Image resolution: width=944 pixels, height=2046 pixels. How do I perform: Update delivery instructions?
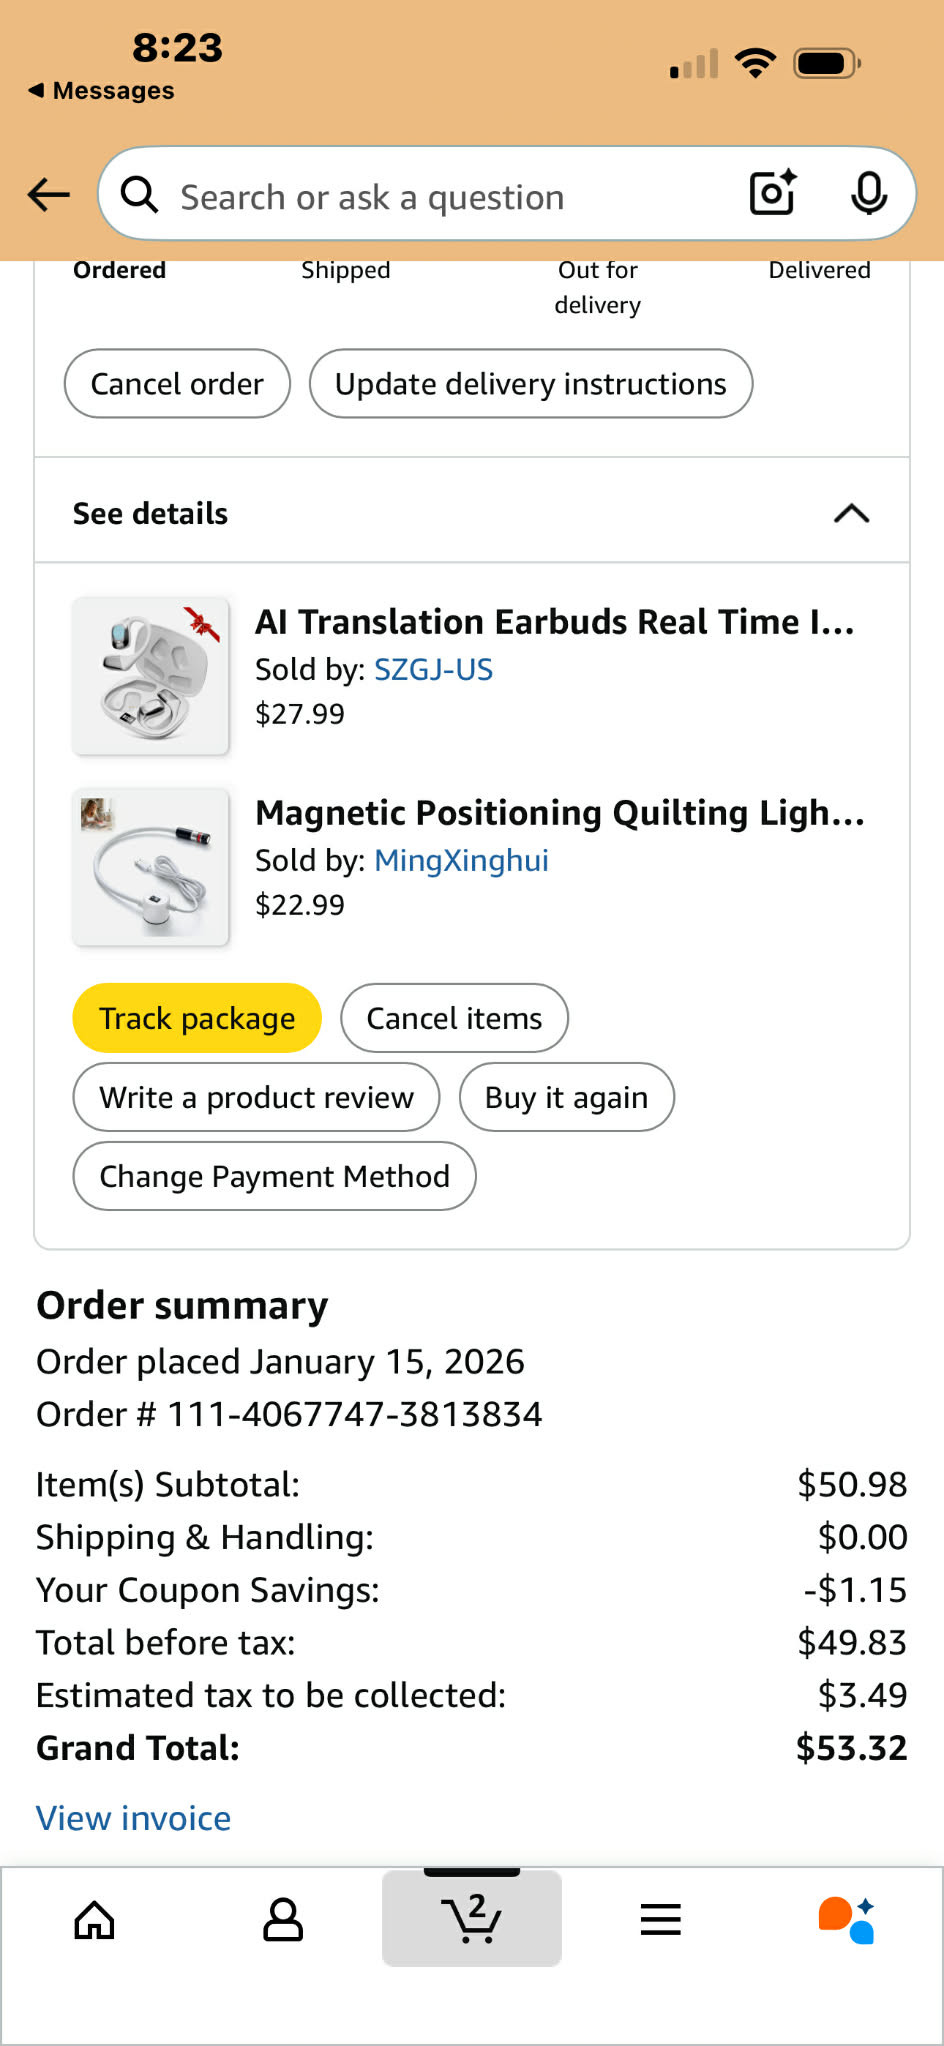(x=530, y=384)
